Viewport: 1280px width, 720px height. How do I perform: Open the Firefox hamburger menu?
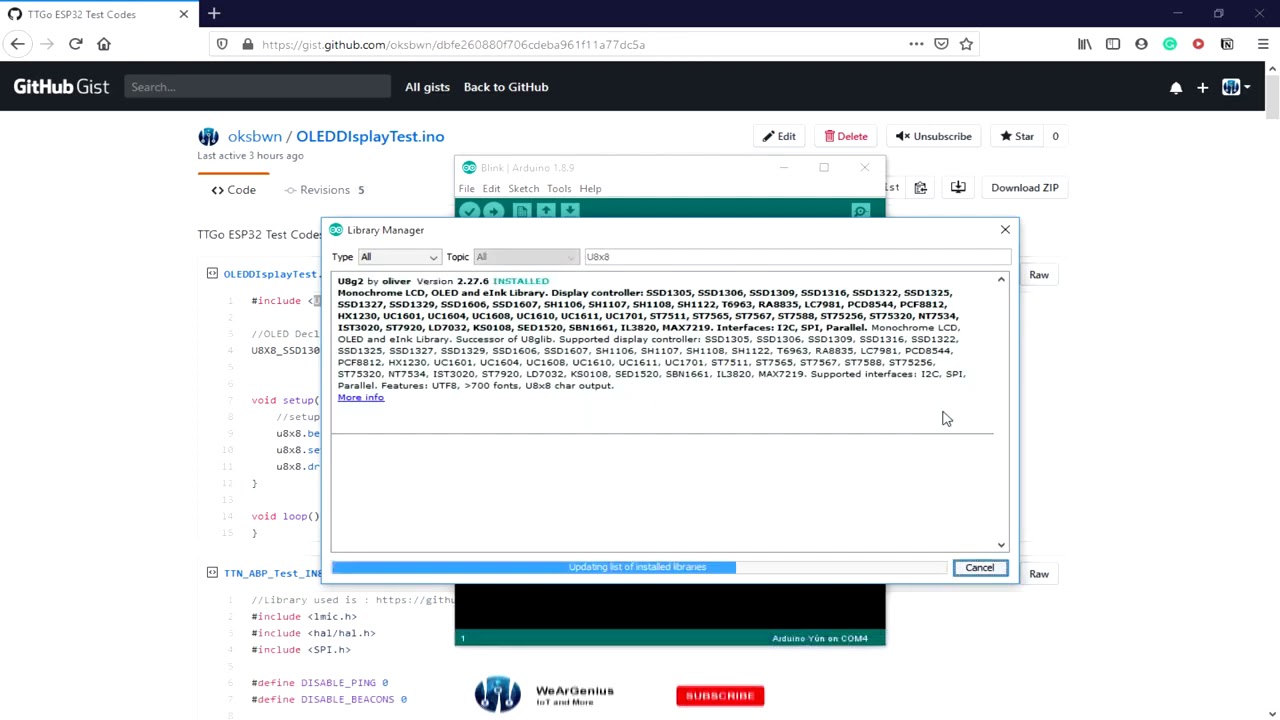(x=1263, y=44)
